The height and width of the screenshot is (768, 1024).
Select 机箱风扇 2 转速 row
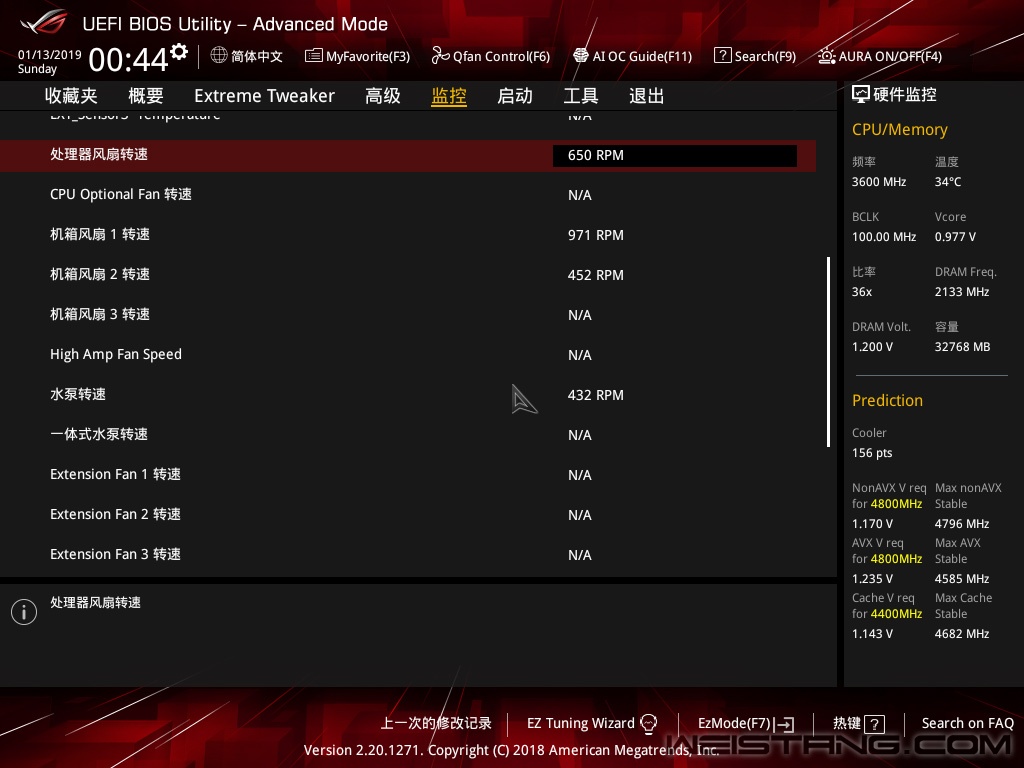click(x=408, y=274)
